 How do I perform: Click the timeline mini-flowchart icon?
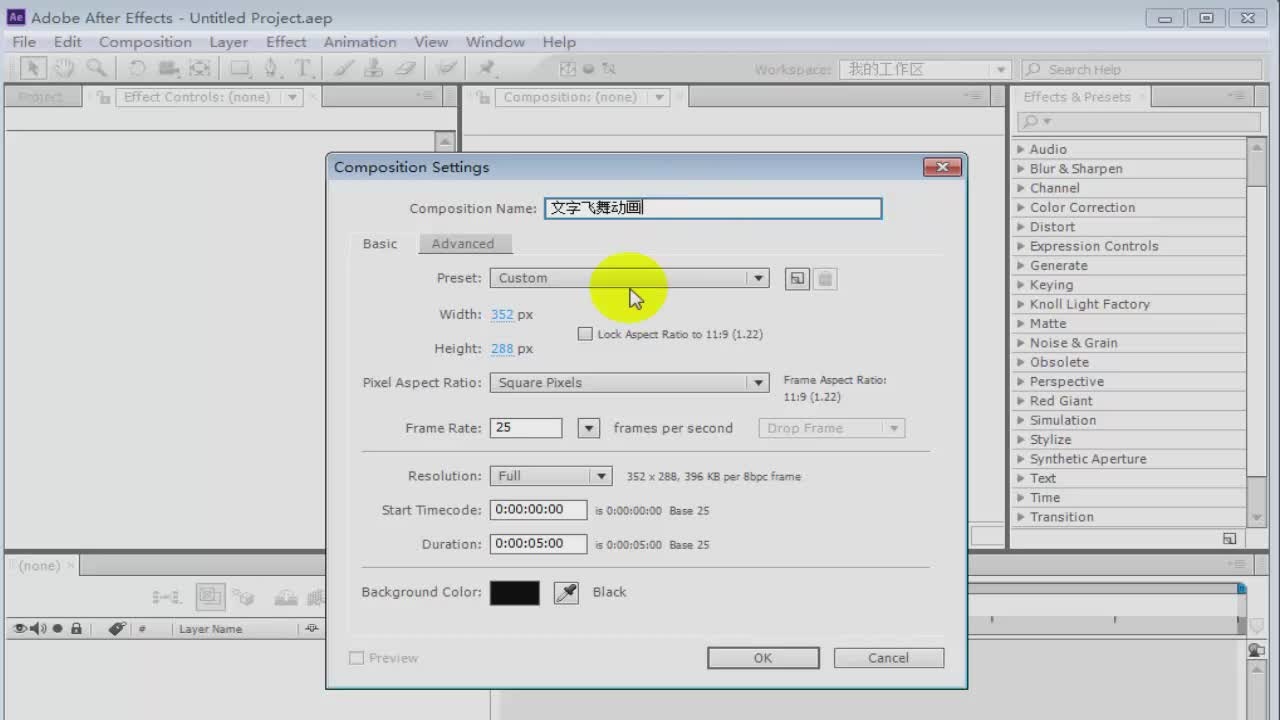point(166,597)
